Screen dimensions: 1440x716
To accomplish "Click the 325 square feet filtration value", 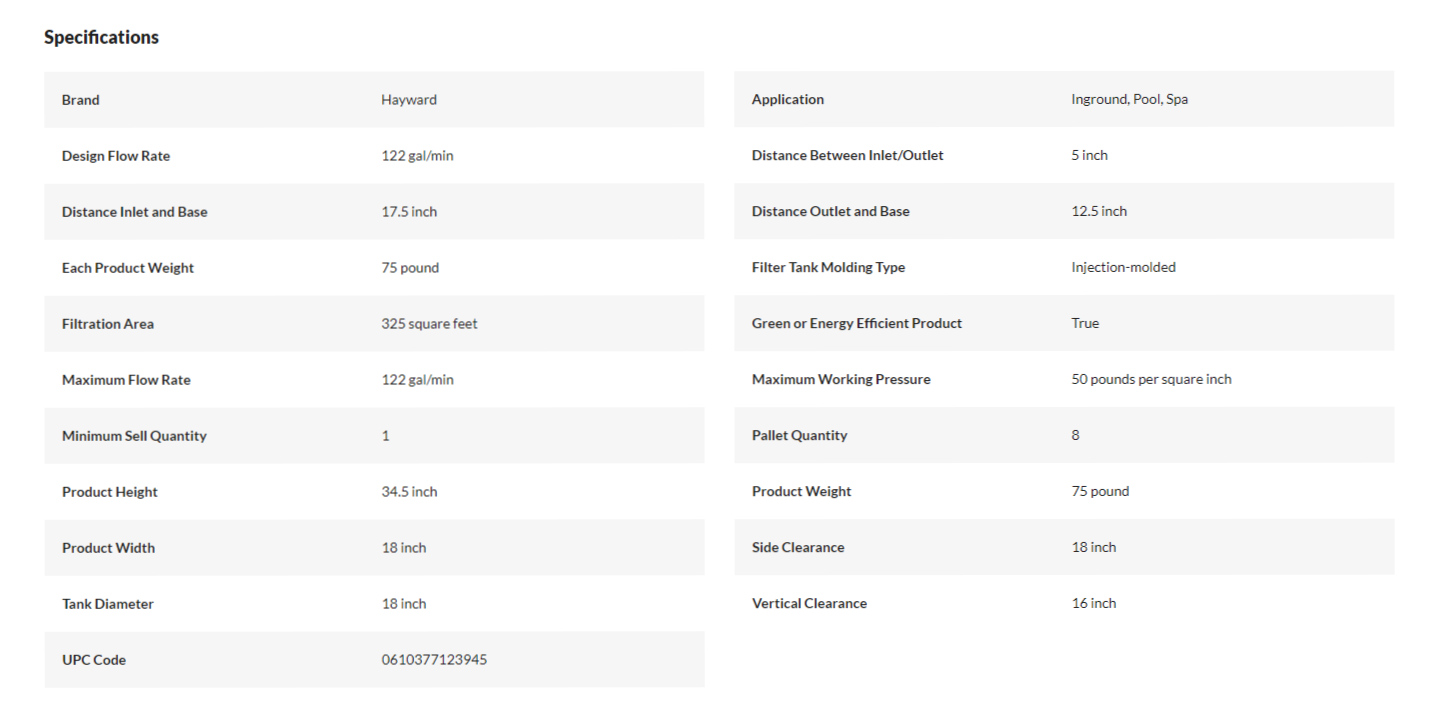I will (429, 324).
